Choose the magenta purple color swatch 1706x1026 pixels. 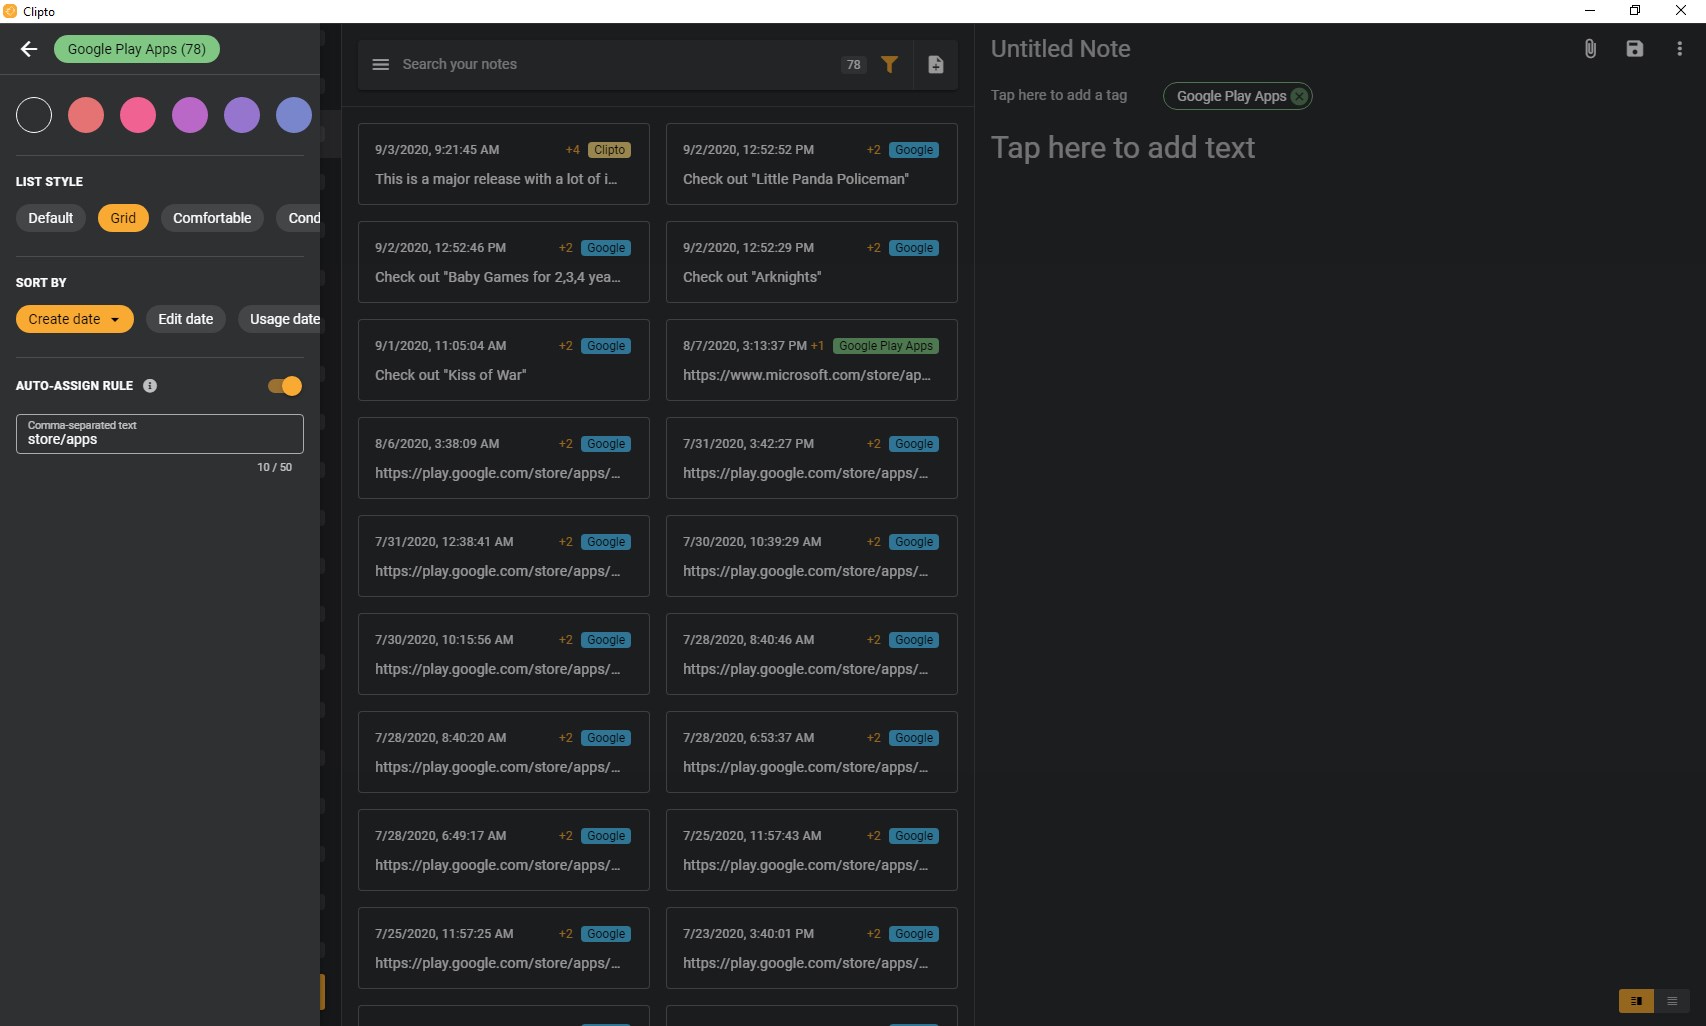coord(190,115)
